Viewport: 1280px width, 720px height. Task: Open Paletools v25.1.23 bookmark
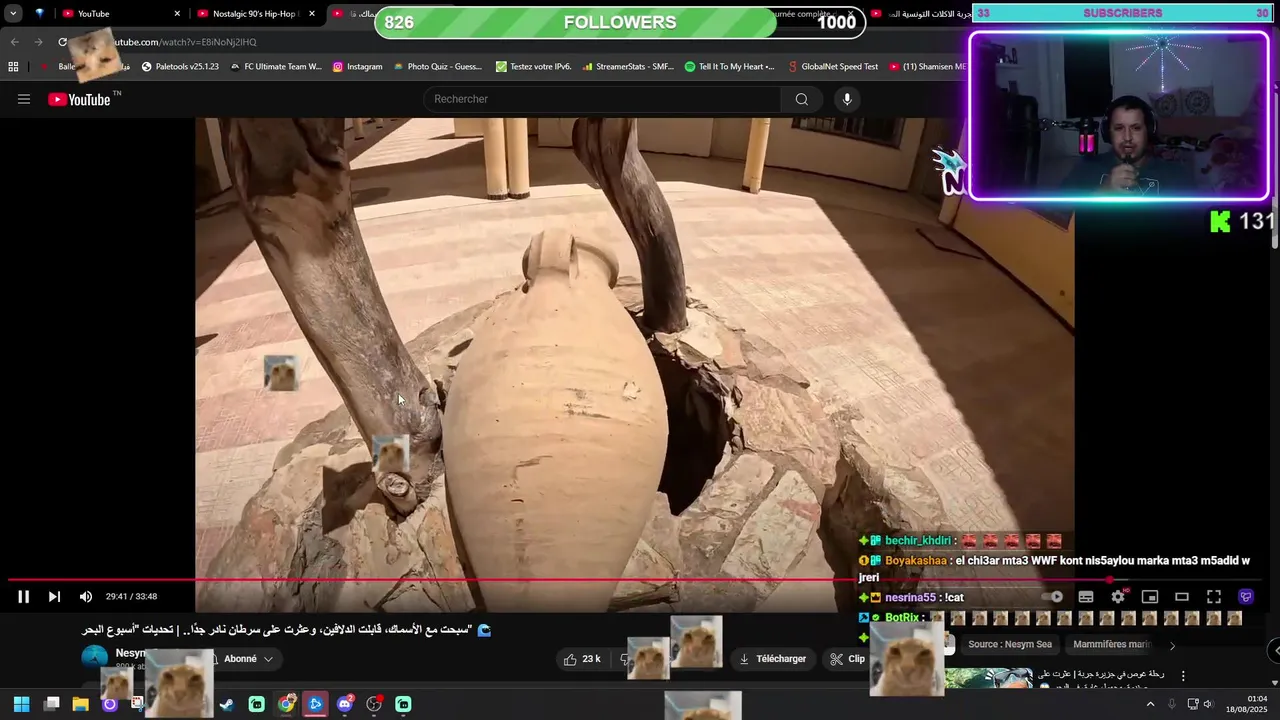(x=180, y=67)
